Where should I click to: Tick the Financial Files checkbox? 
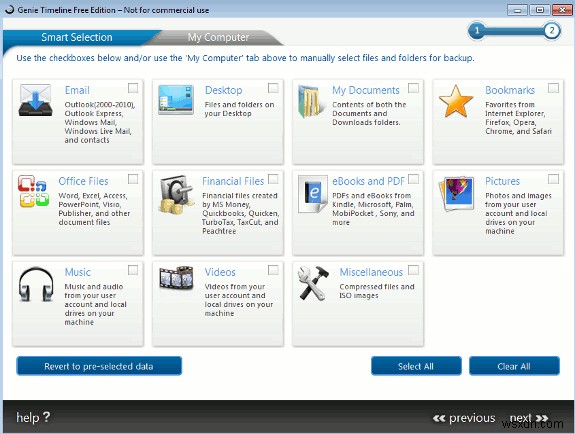[273, 179]
